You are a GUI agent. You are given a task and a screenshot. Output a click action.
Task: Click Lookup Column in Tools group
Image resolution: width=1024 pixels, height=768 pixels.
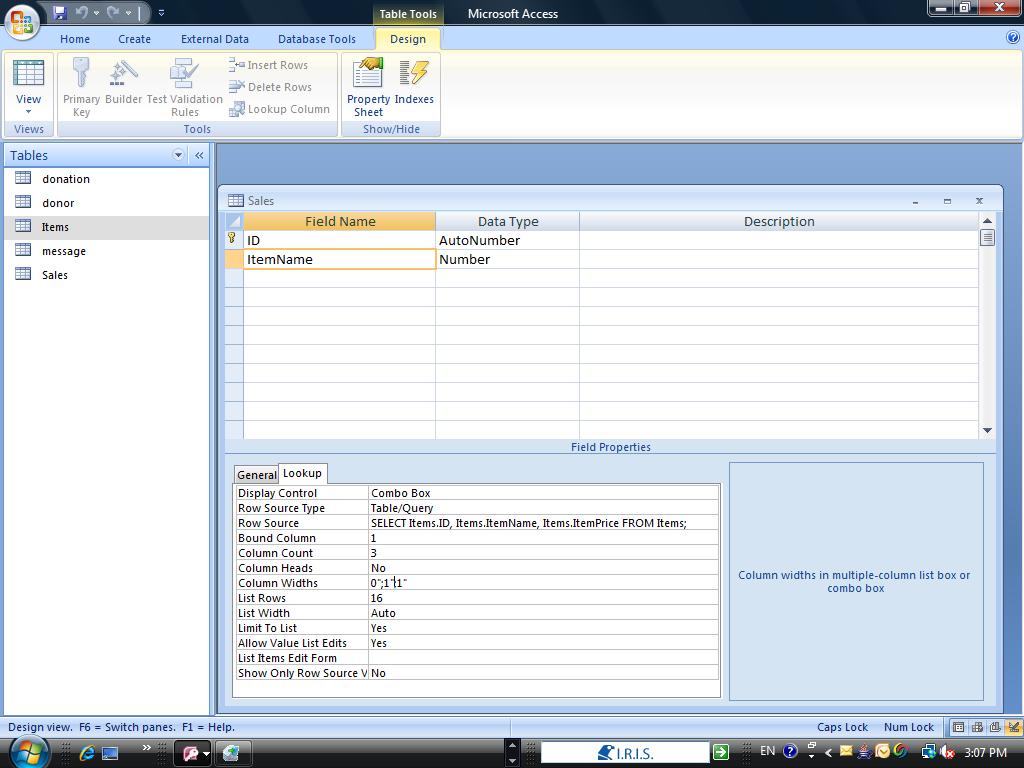pyautogui.click(x=280, y=109)
